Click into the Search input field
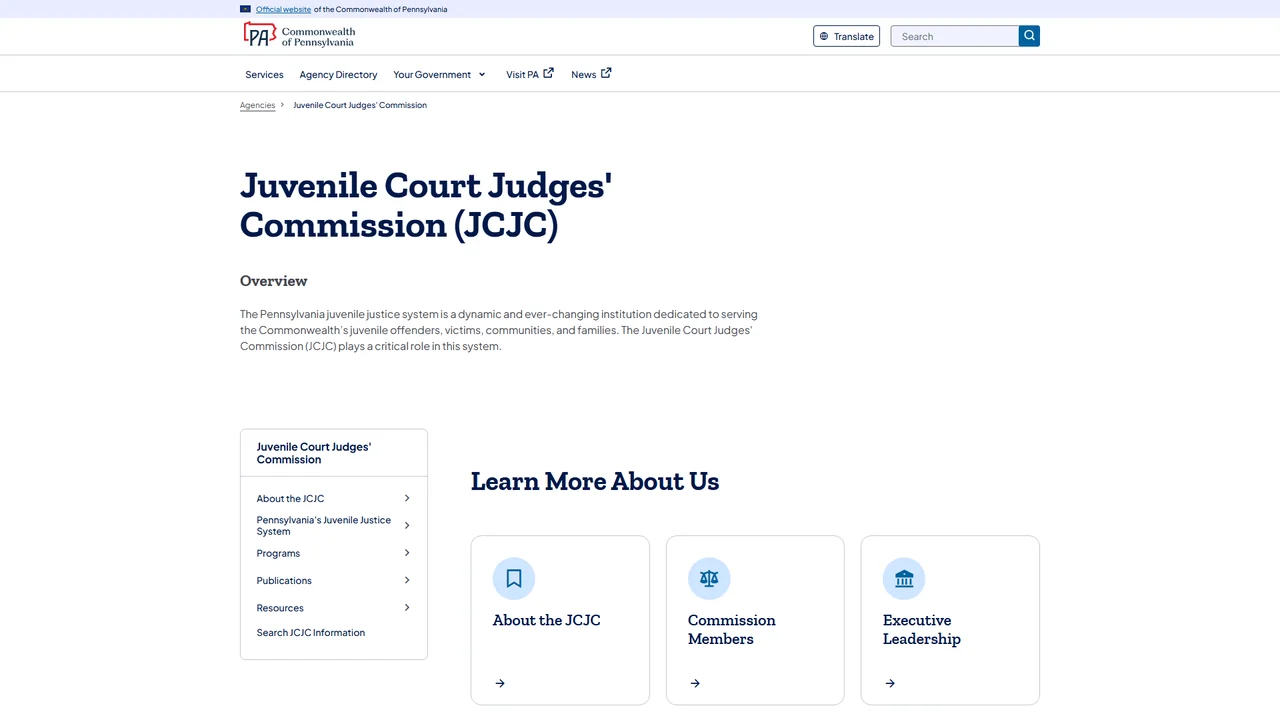The image size is (1280, 720). [x=955, y=36]
